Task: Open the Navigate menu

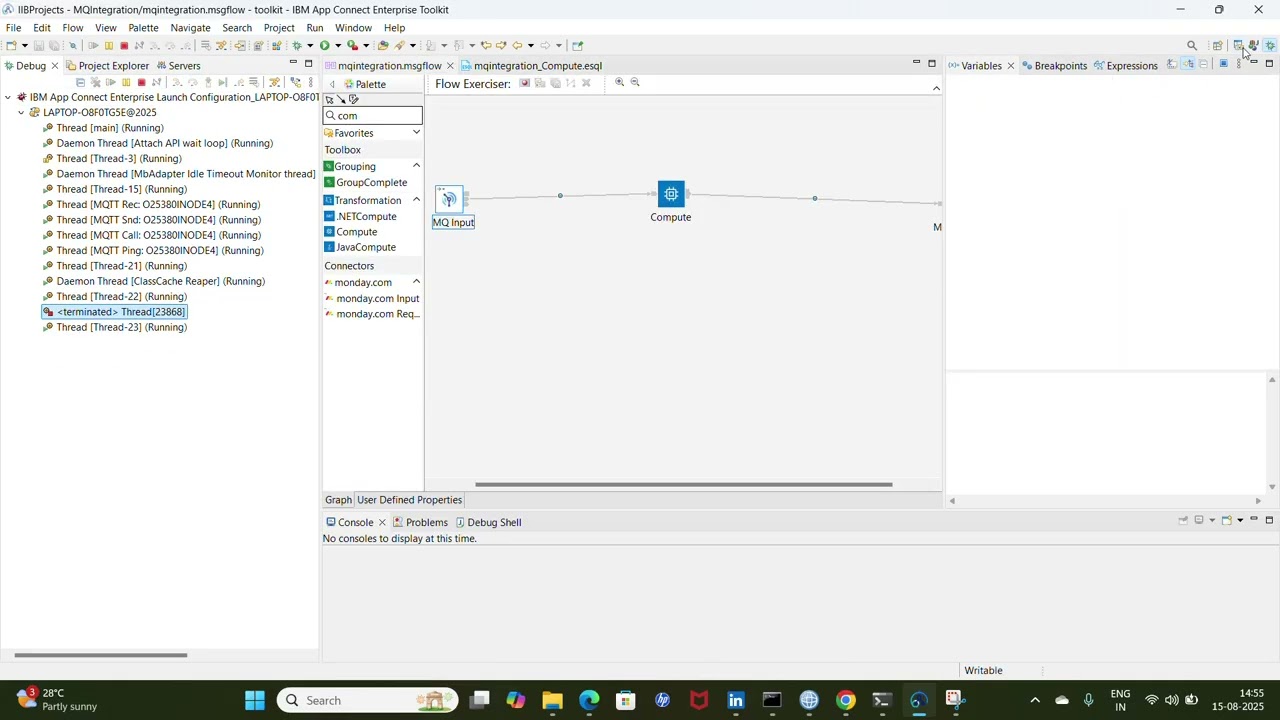Action: coord(190,28)
